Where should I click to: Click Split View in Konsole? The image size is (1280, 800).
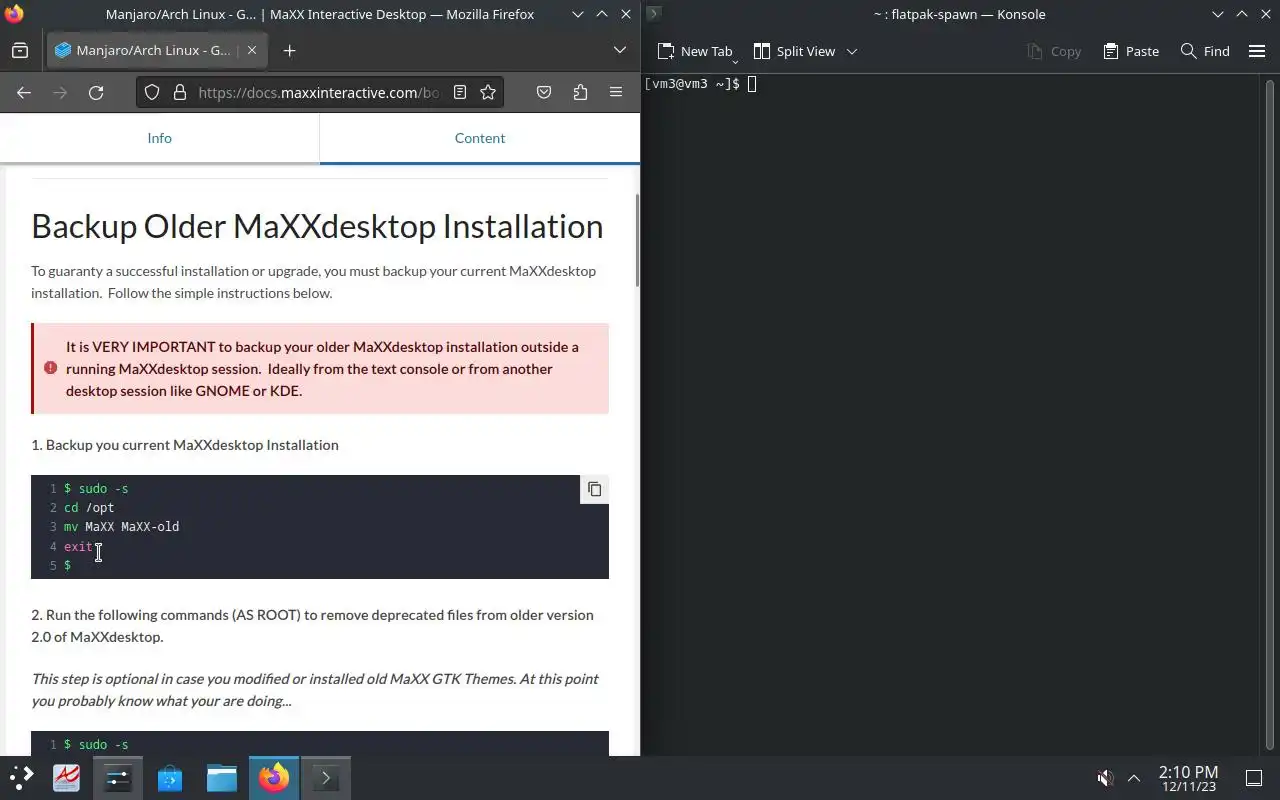click(794, 51)
